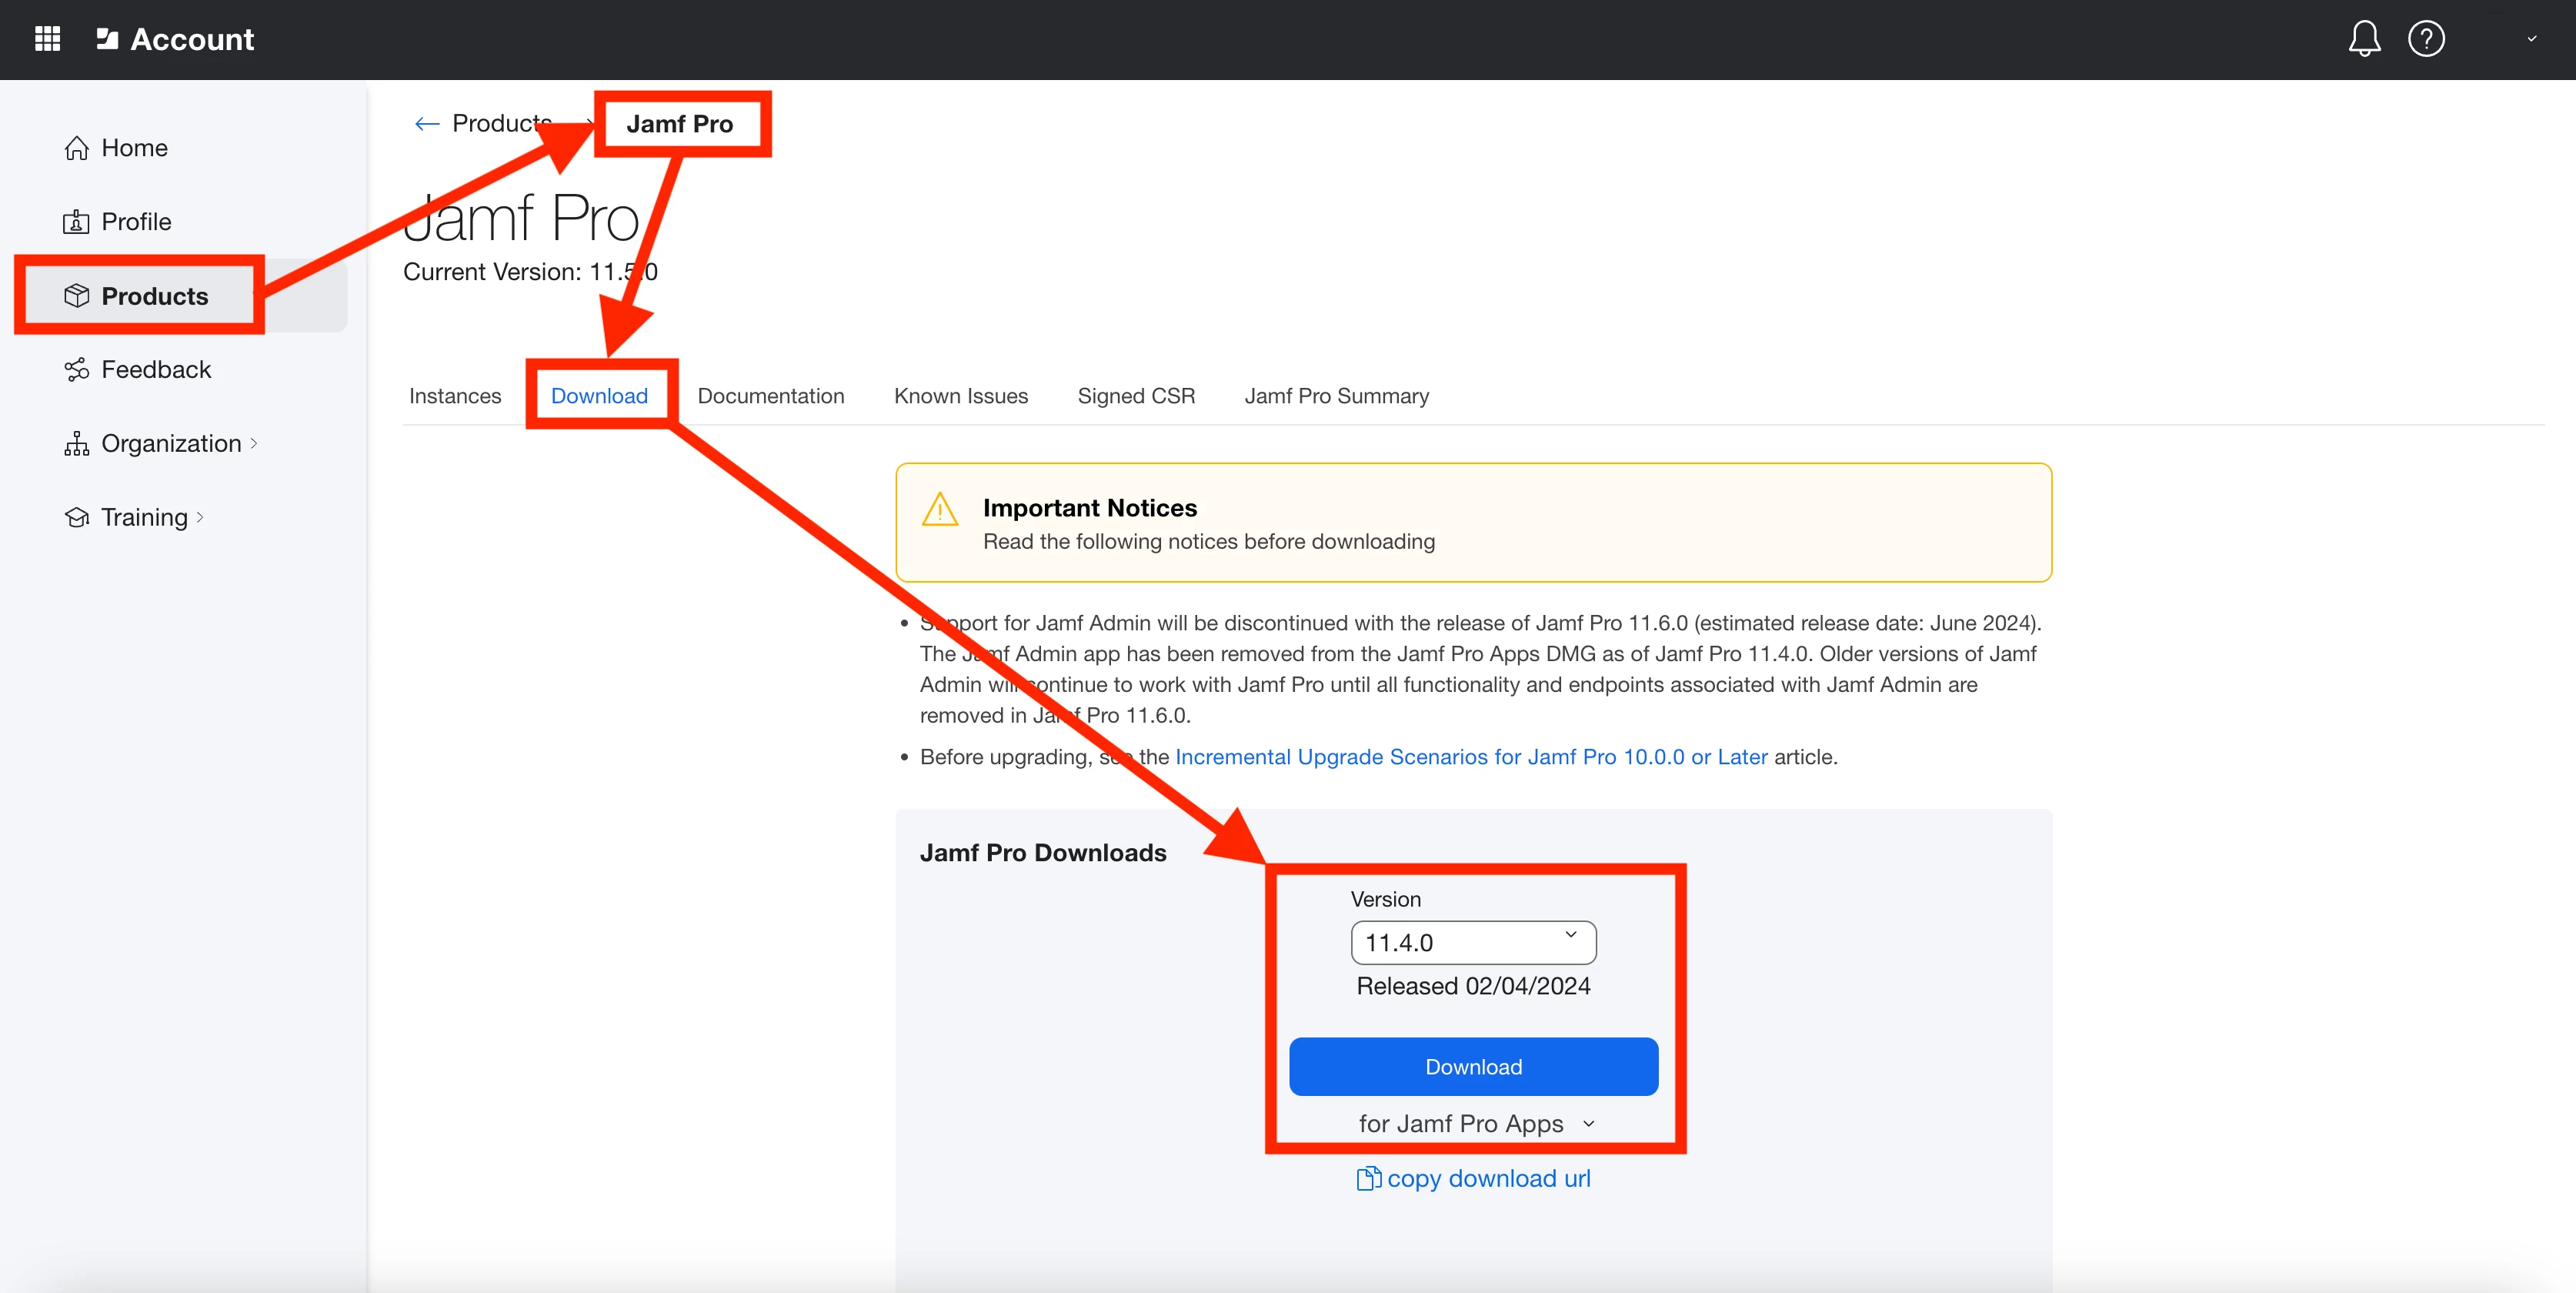The width and height of the screenshot is (2576, 1293).
Task: Switch to the Documentation tab
Action: pyautogui.click(x=771, y=396)
